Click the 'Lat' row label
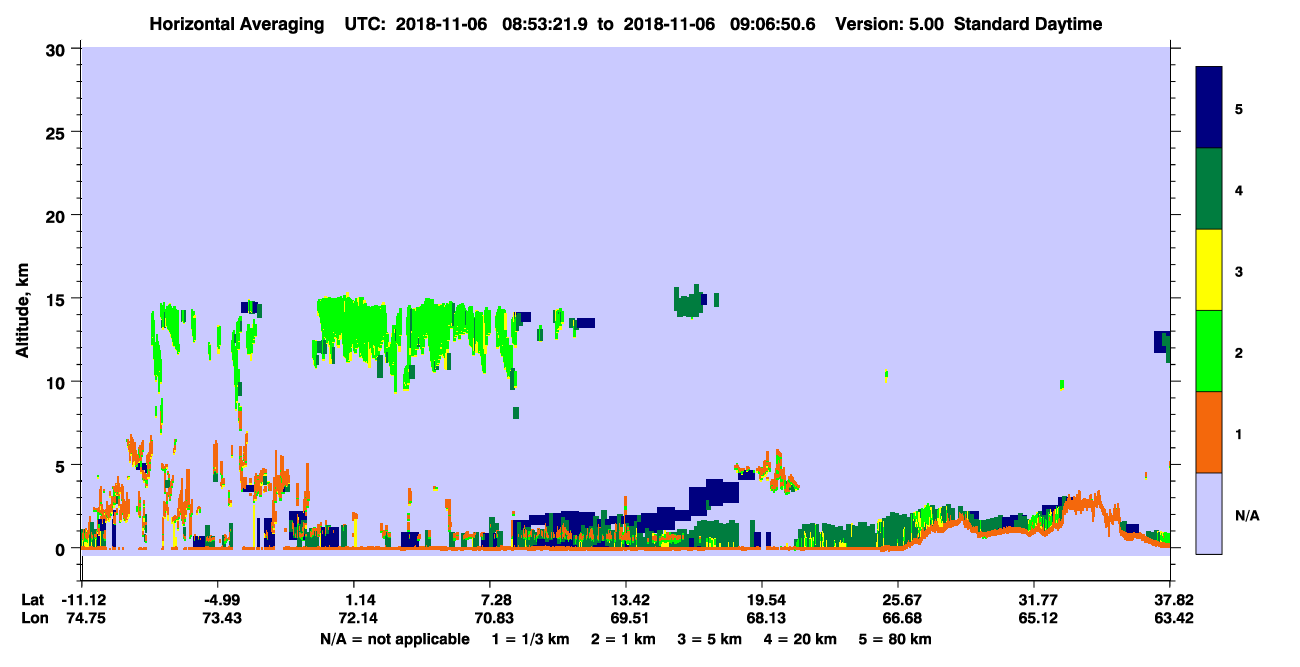The width and height of the screenshot is (1300, 667). 32,600
